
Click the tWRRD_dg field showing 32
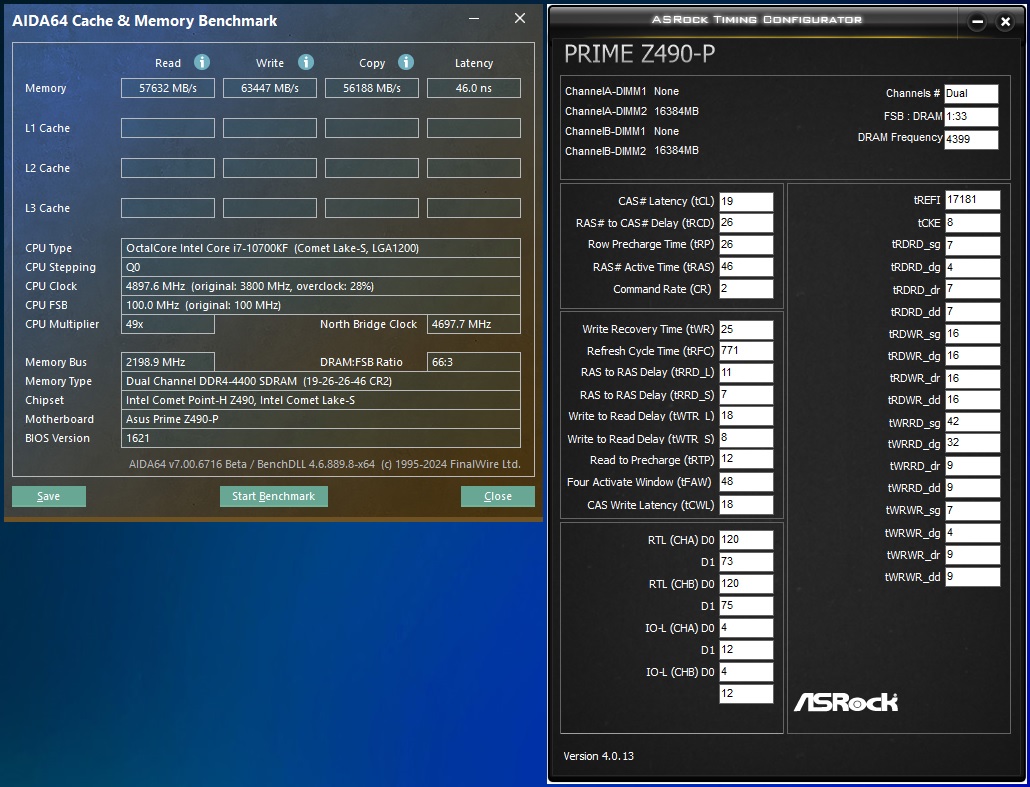(973, 443)
